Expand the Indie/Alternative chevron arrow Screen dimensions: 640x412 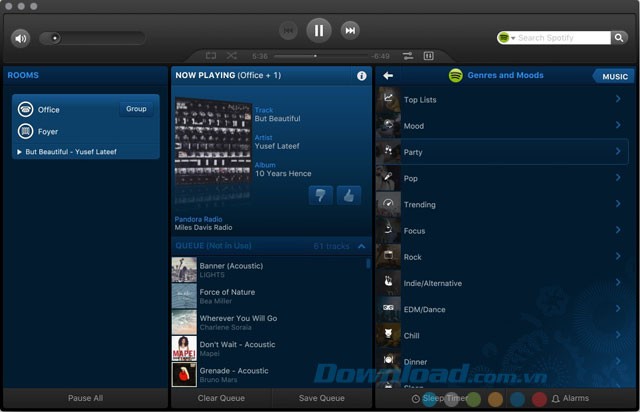coord(618,282)
